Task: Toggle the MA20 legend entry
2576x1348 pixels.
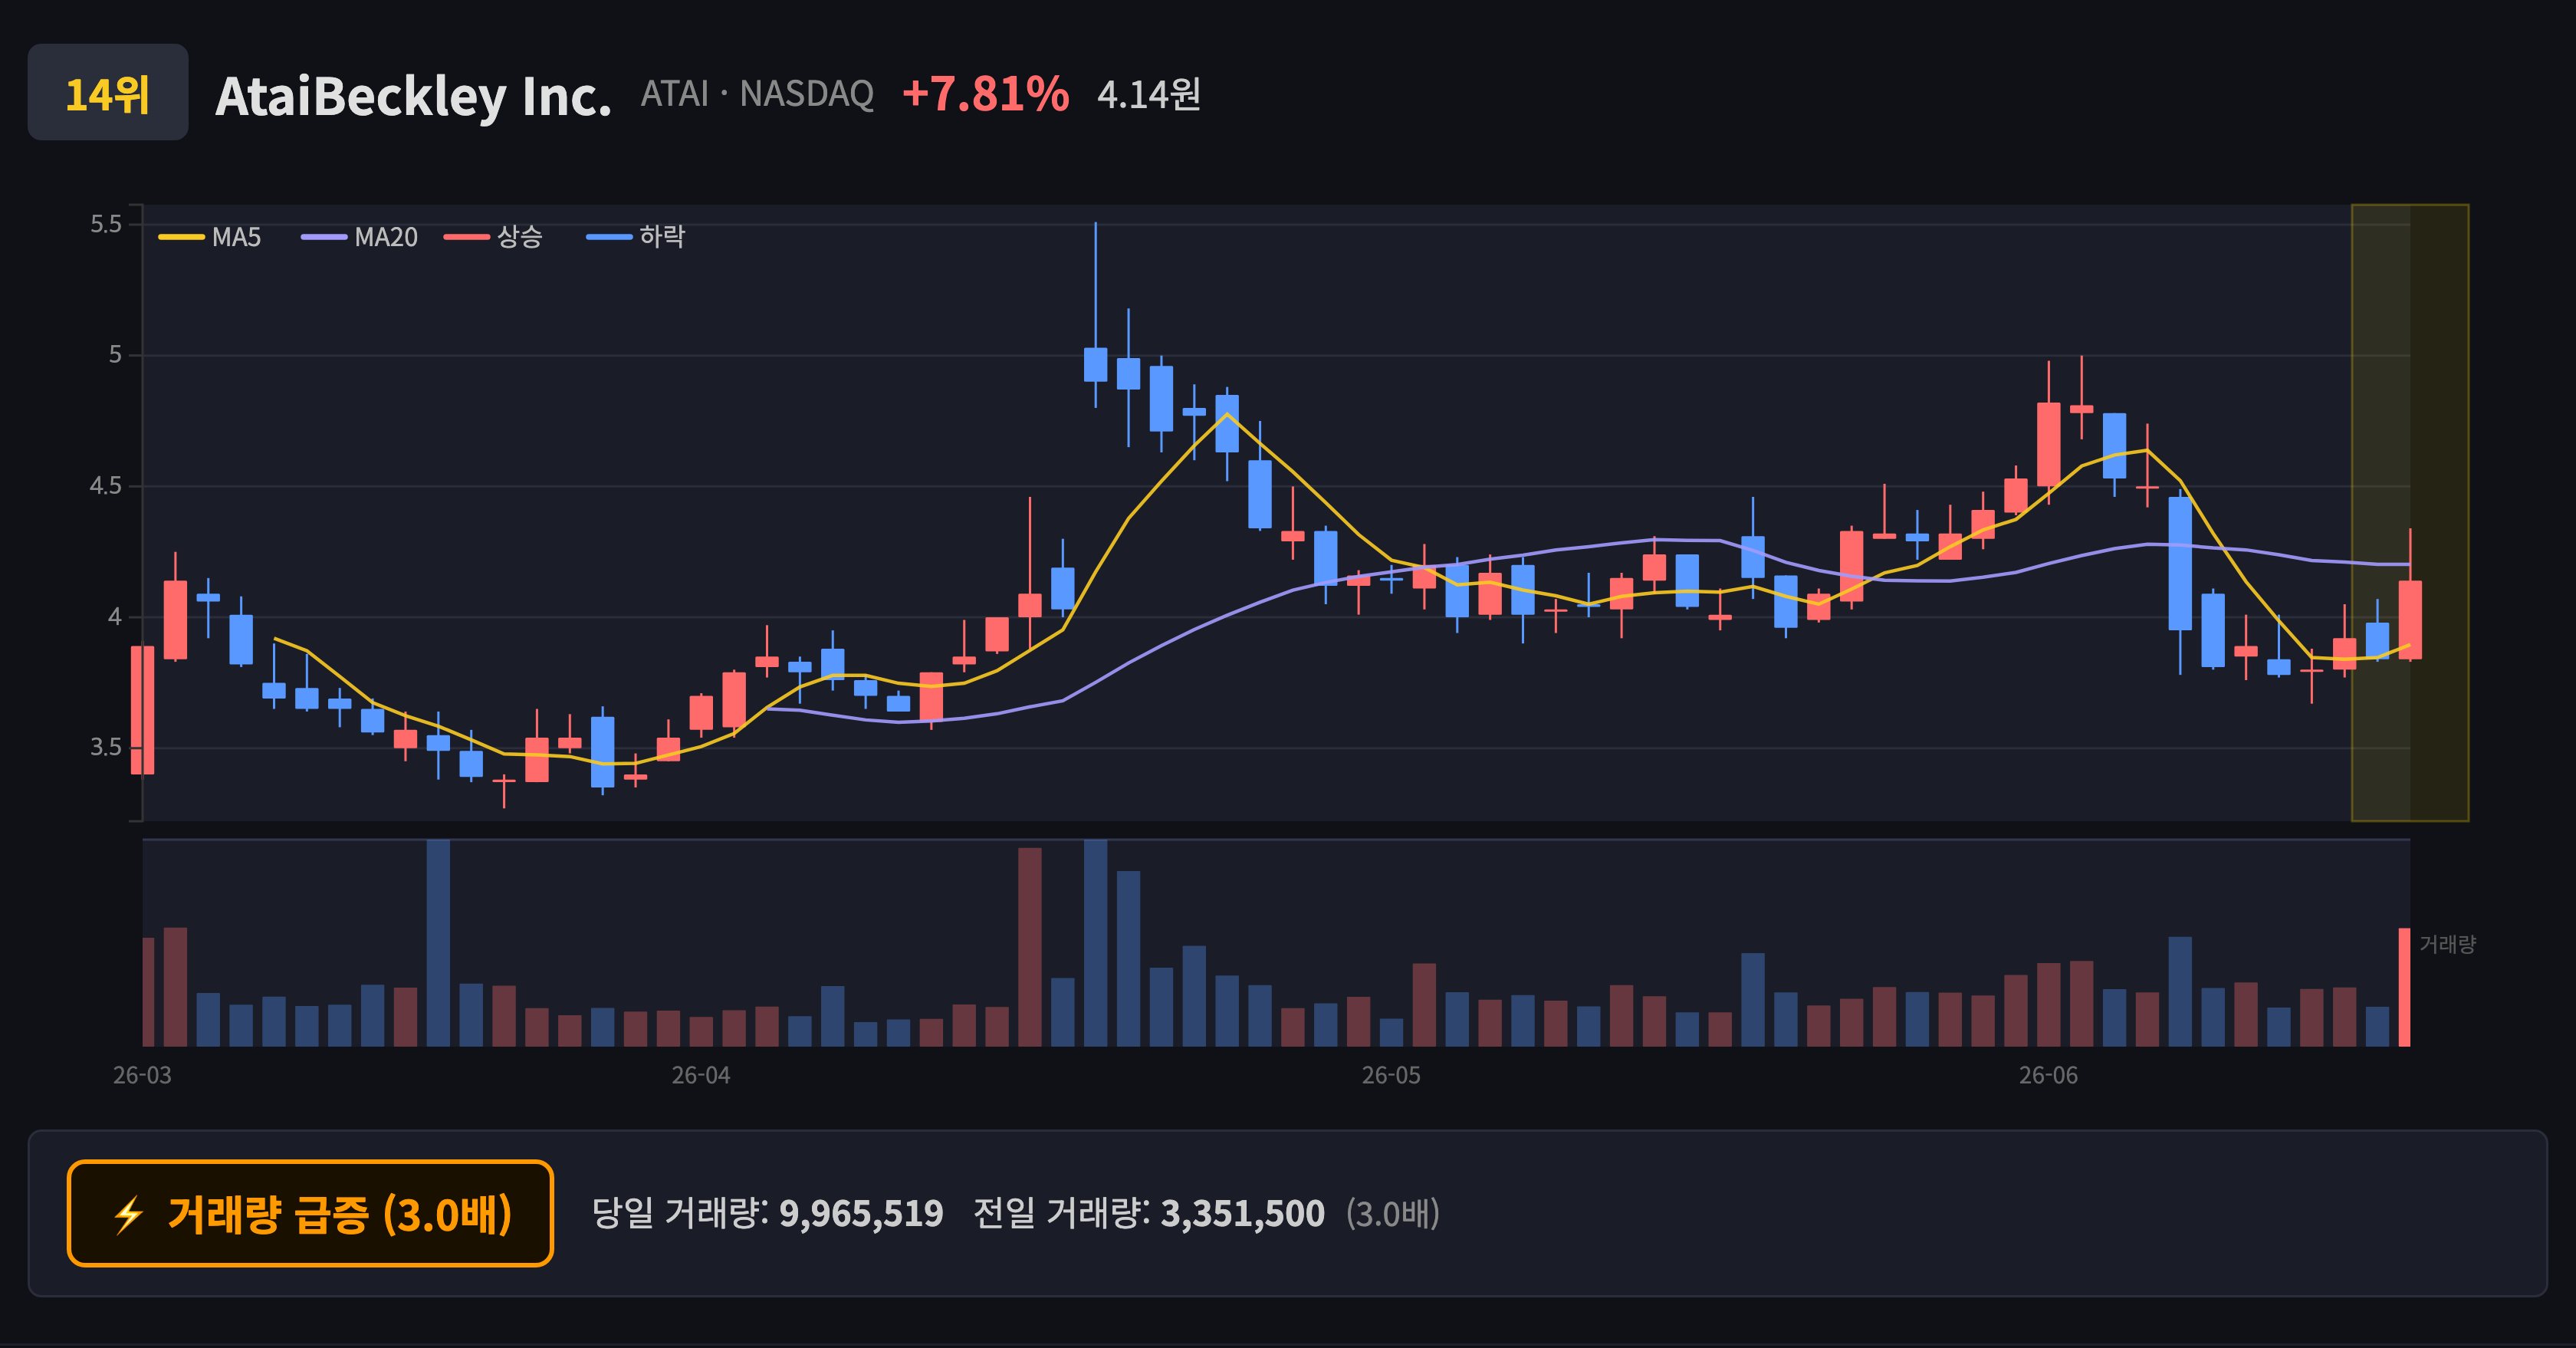Action: tap(359, 237)
